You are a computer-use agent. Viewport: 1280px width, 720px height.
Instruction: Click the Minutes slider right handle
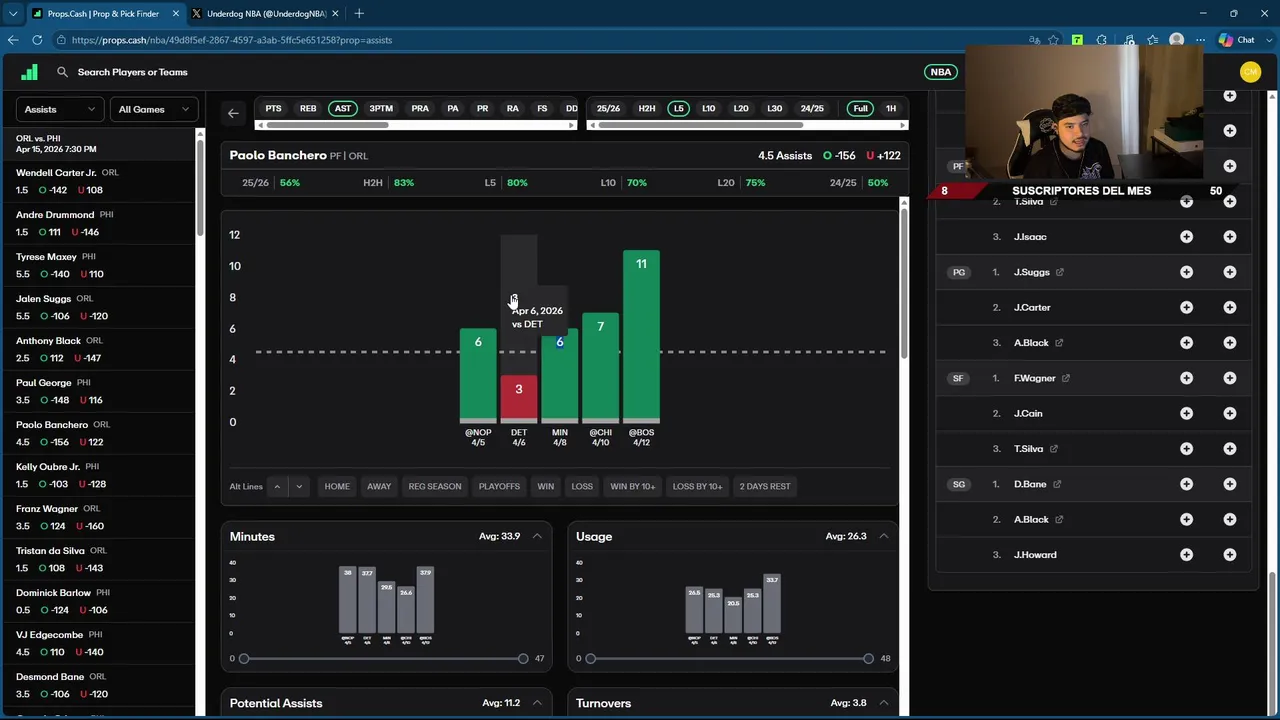point(522,658)
